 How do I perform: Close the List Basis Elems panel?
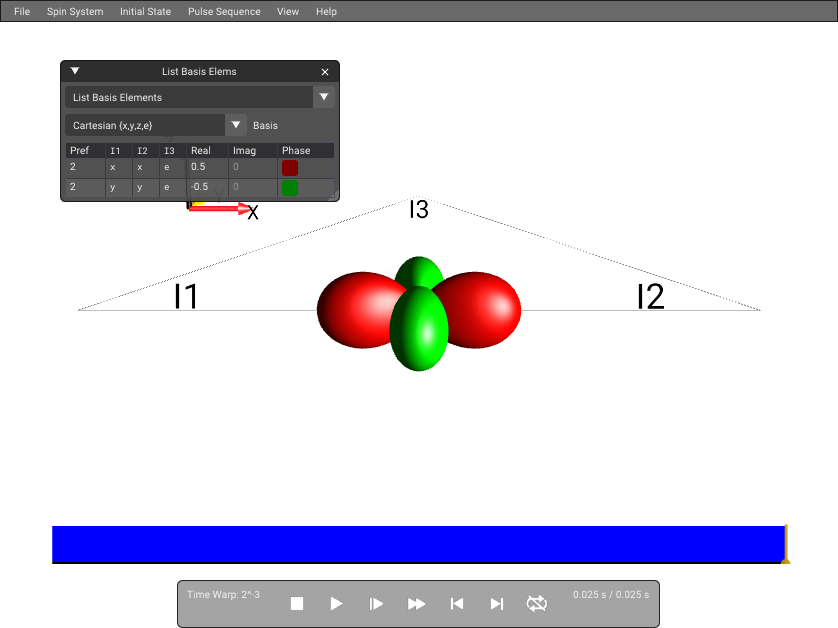325,72
